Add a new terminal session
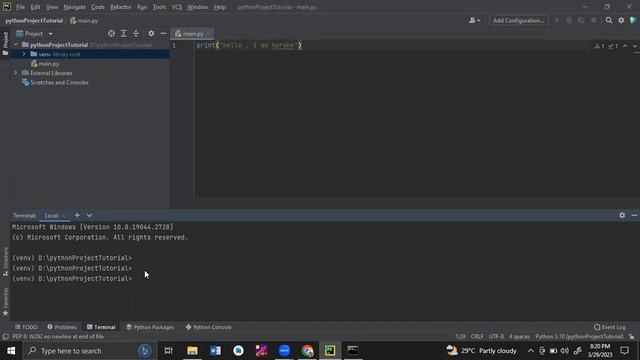640x360 pixels. [x=77, y=215]
